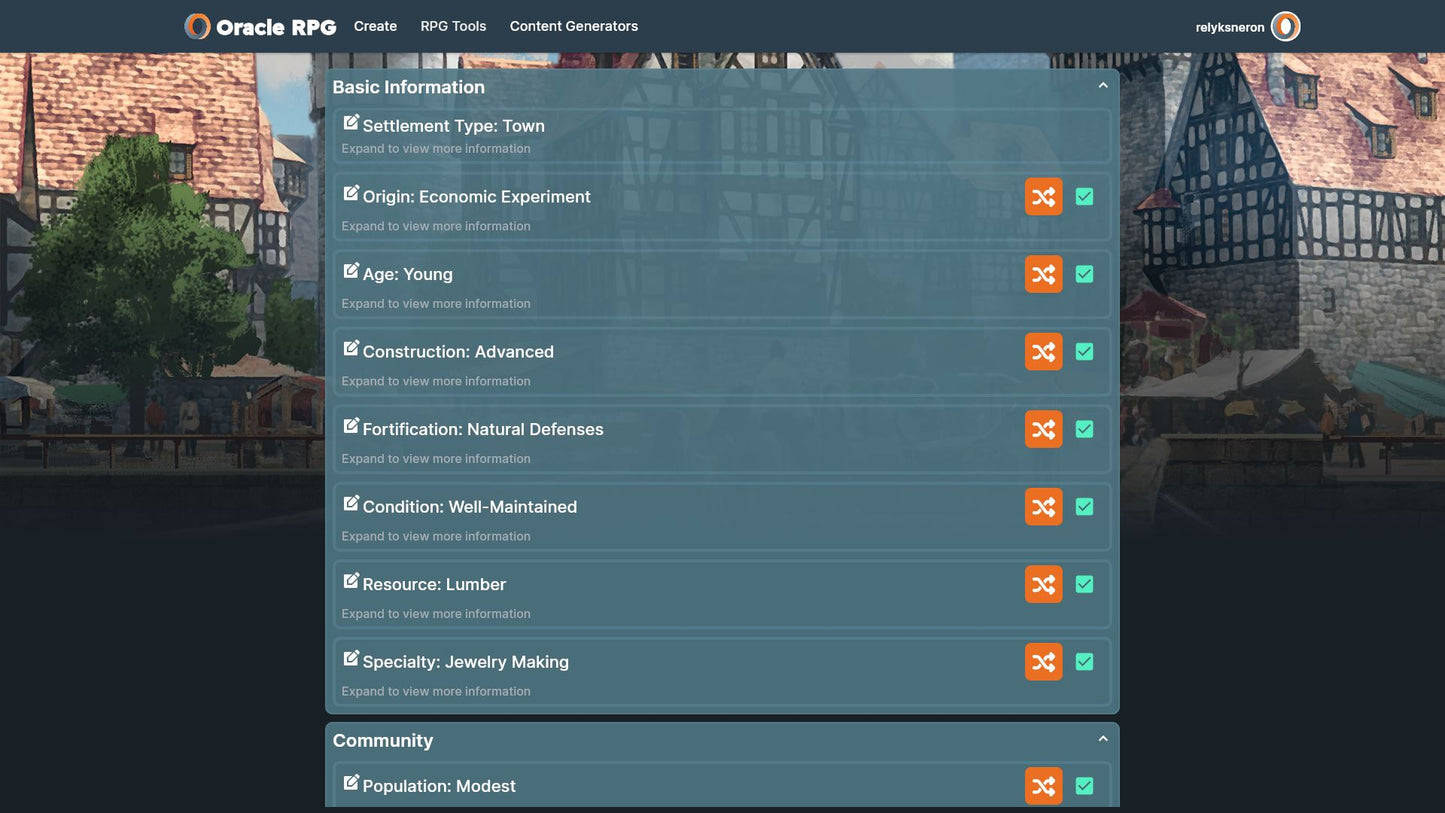This screenshot has height=813, width=1445.
Task: Click the relyksneron username
Action: pyautogui.click(x=1229, y=28)
